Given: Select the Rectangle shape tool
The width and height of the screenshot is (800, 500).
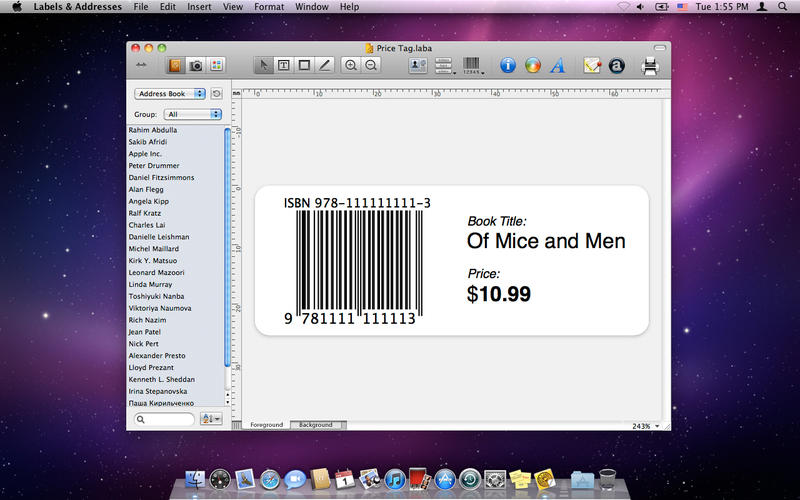Looking at the screenshot, I should (x=304, y=65).
